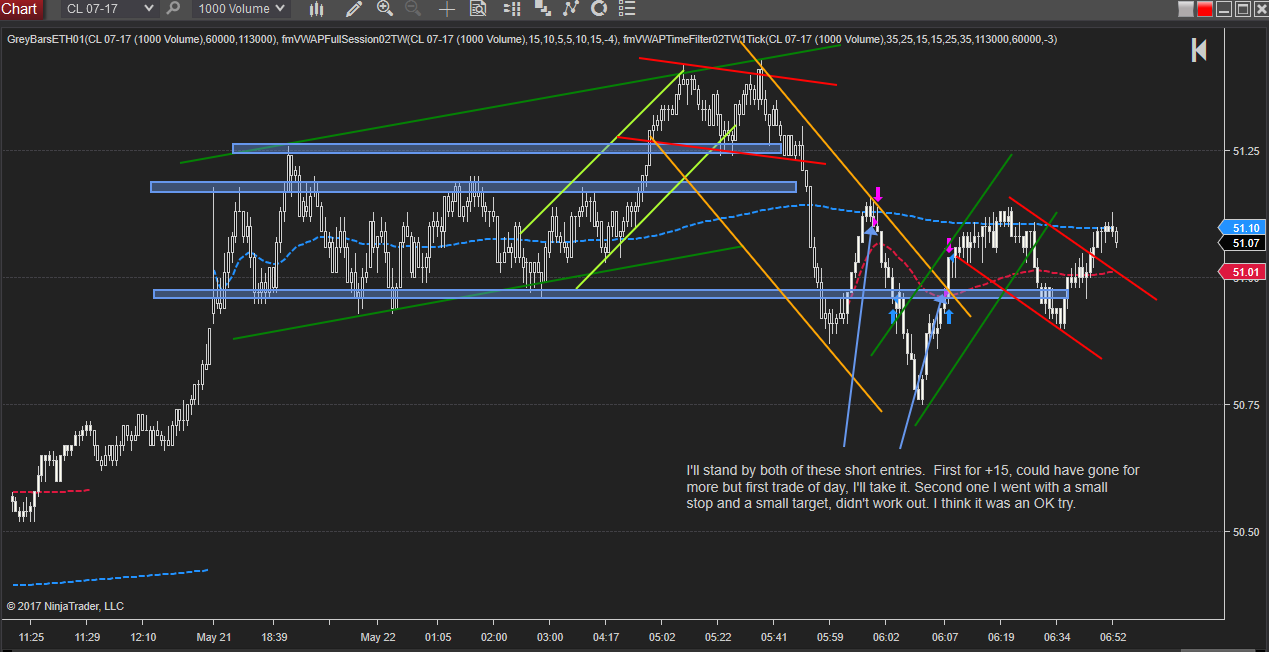Select the top blue horizontal zone rectangle

(506, 149)
